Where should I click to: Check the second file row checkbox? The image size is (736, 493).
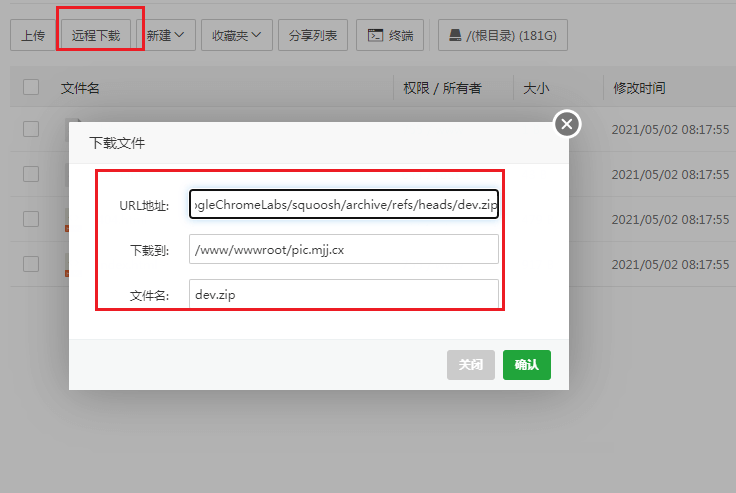(31, 174)
